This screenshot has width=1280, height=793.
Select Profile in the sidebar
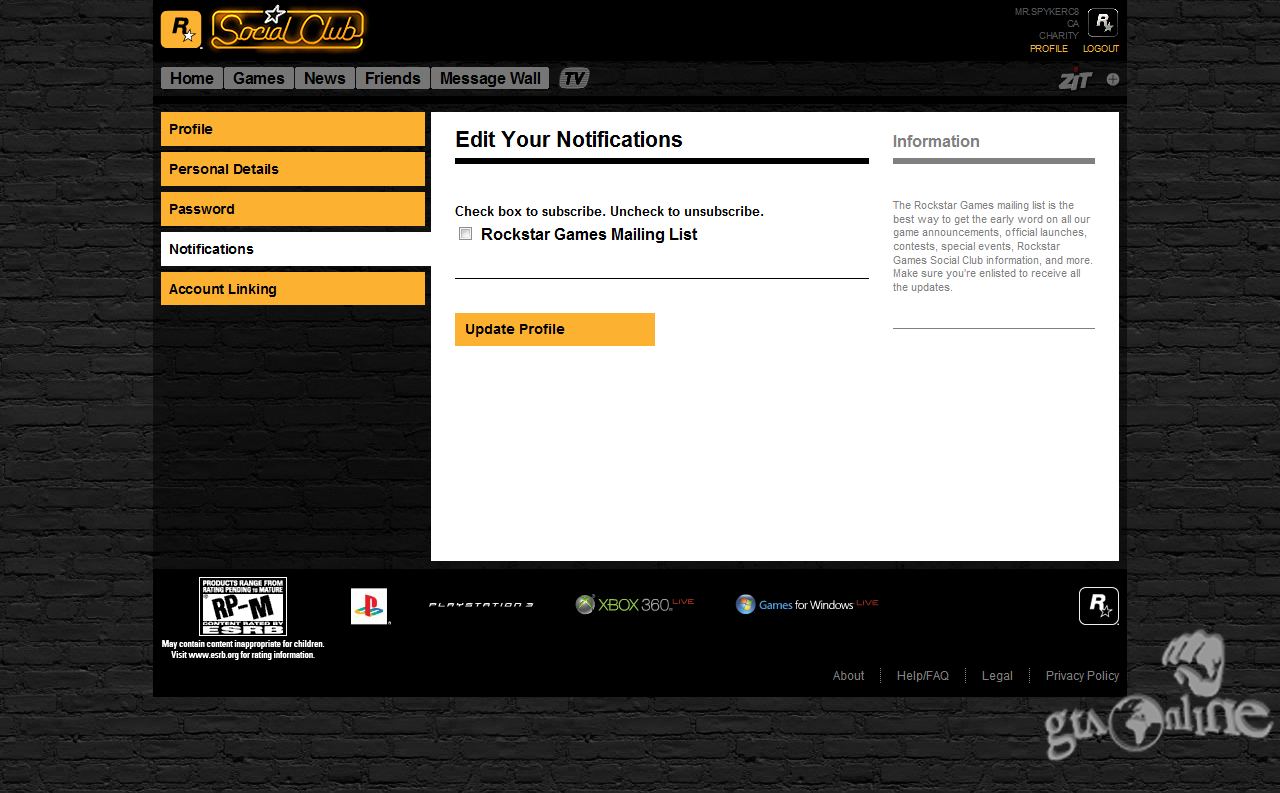point(293,129)
